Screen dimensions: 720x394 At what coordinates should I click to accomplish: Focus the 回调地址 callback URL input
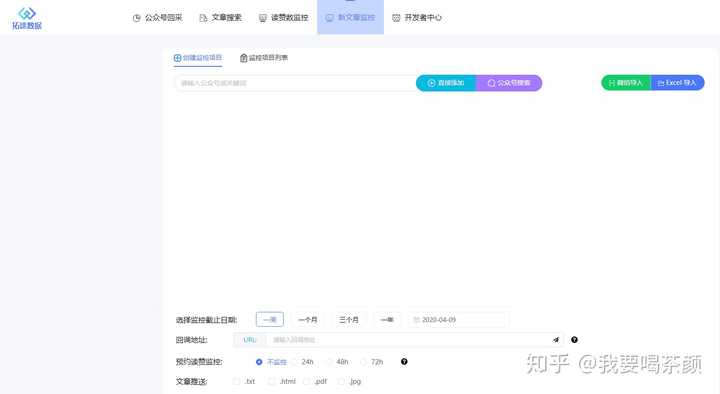pos(408,340)
